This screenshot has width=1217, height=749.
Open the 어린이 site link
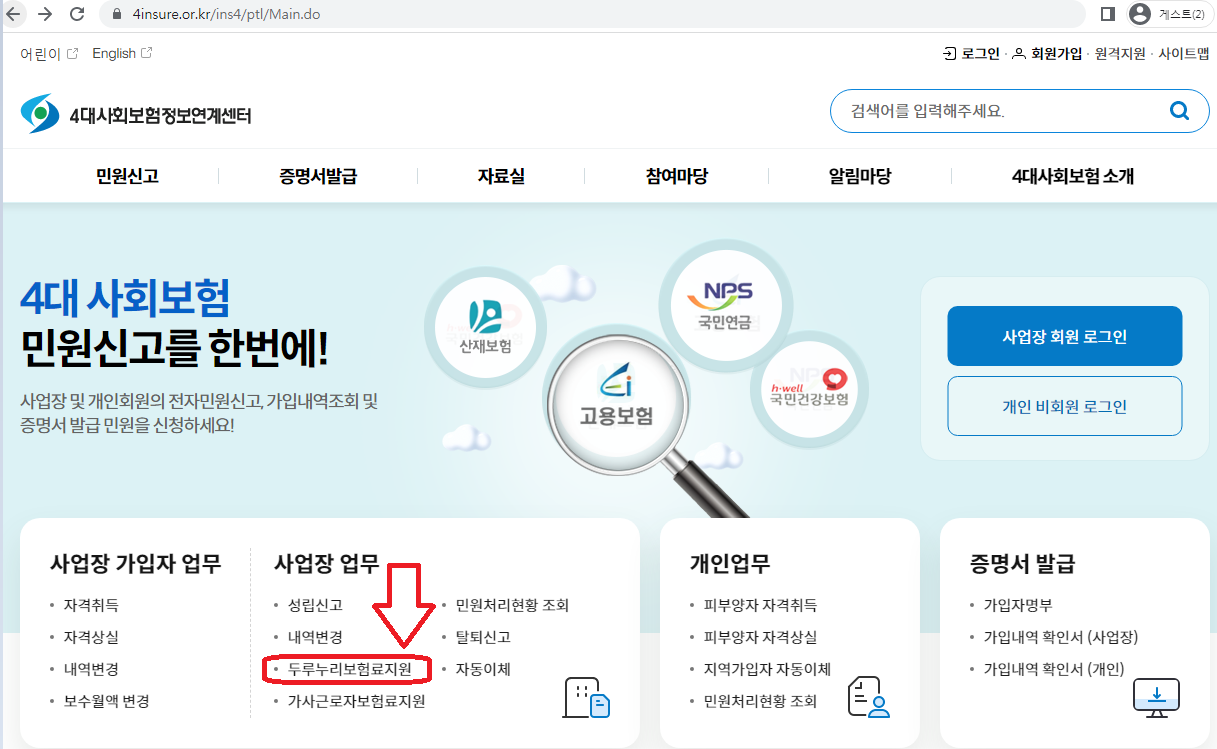[49, 54]
